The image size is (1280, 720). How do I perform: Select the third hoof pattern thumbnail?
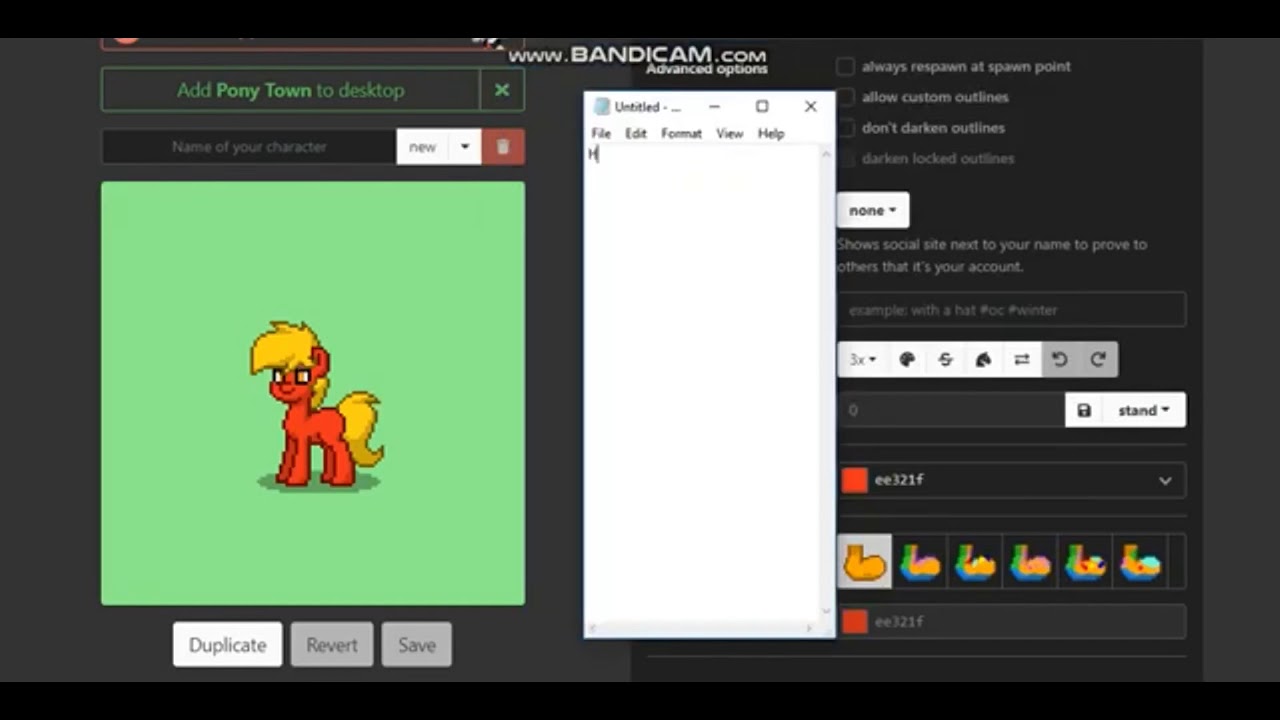975,562
